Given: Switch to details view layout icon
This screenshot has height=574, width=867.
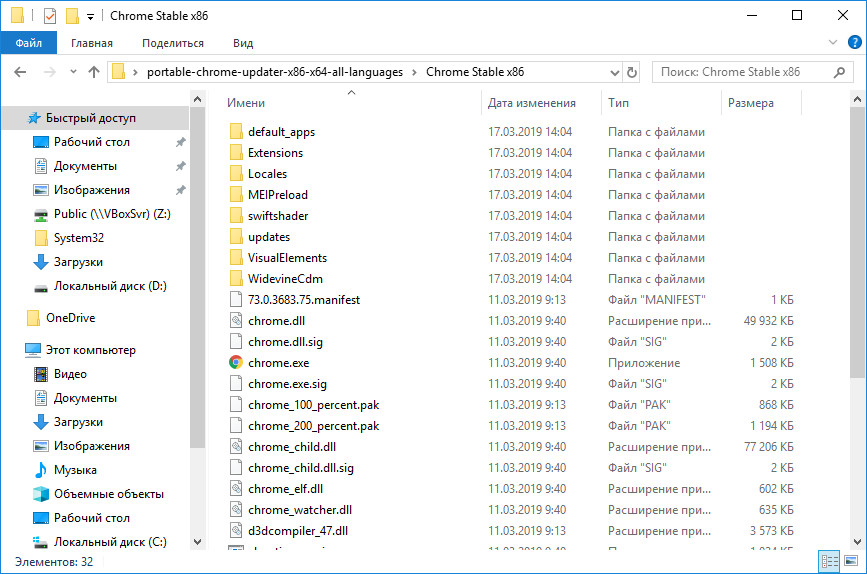Looking at the screenshot, I should tap(830, 562).
